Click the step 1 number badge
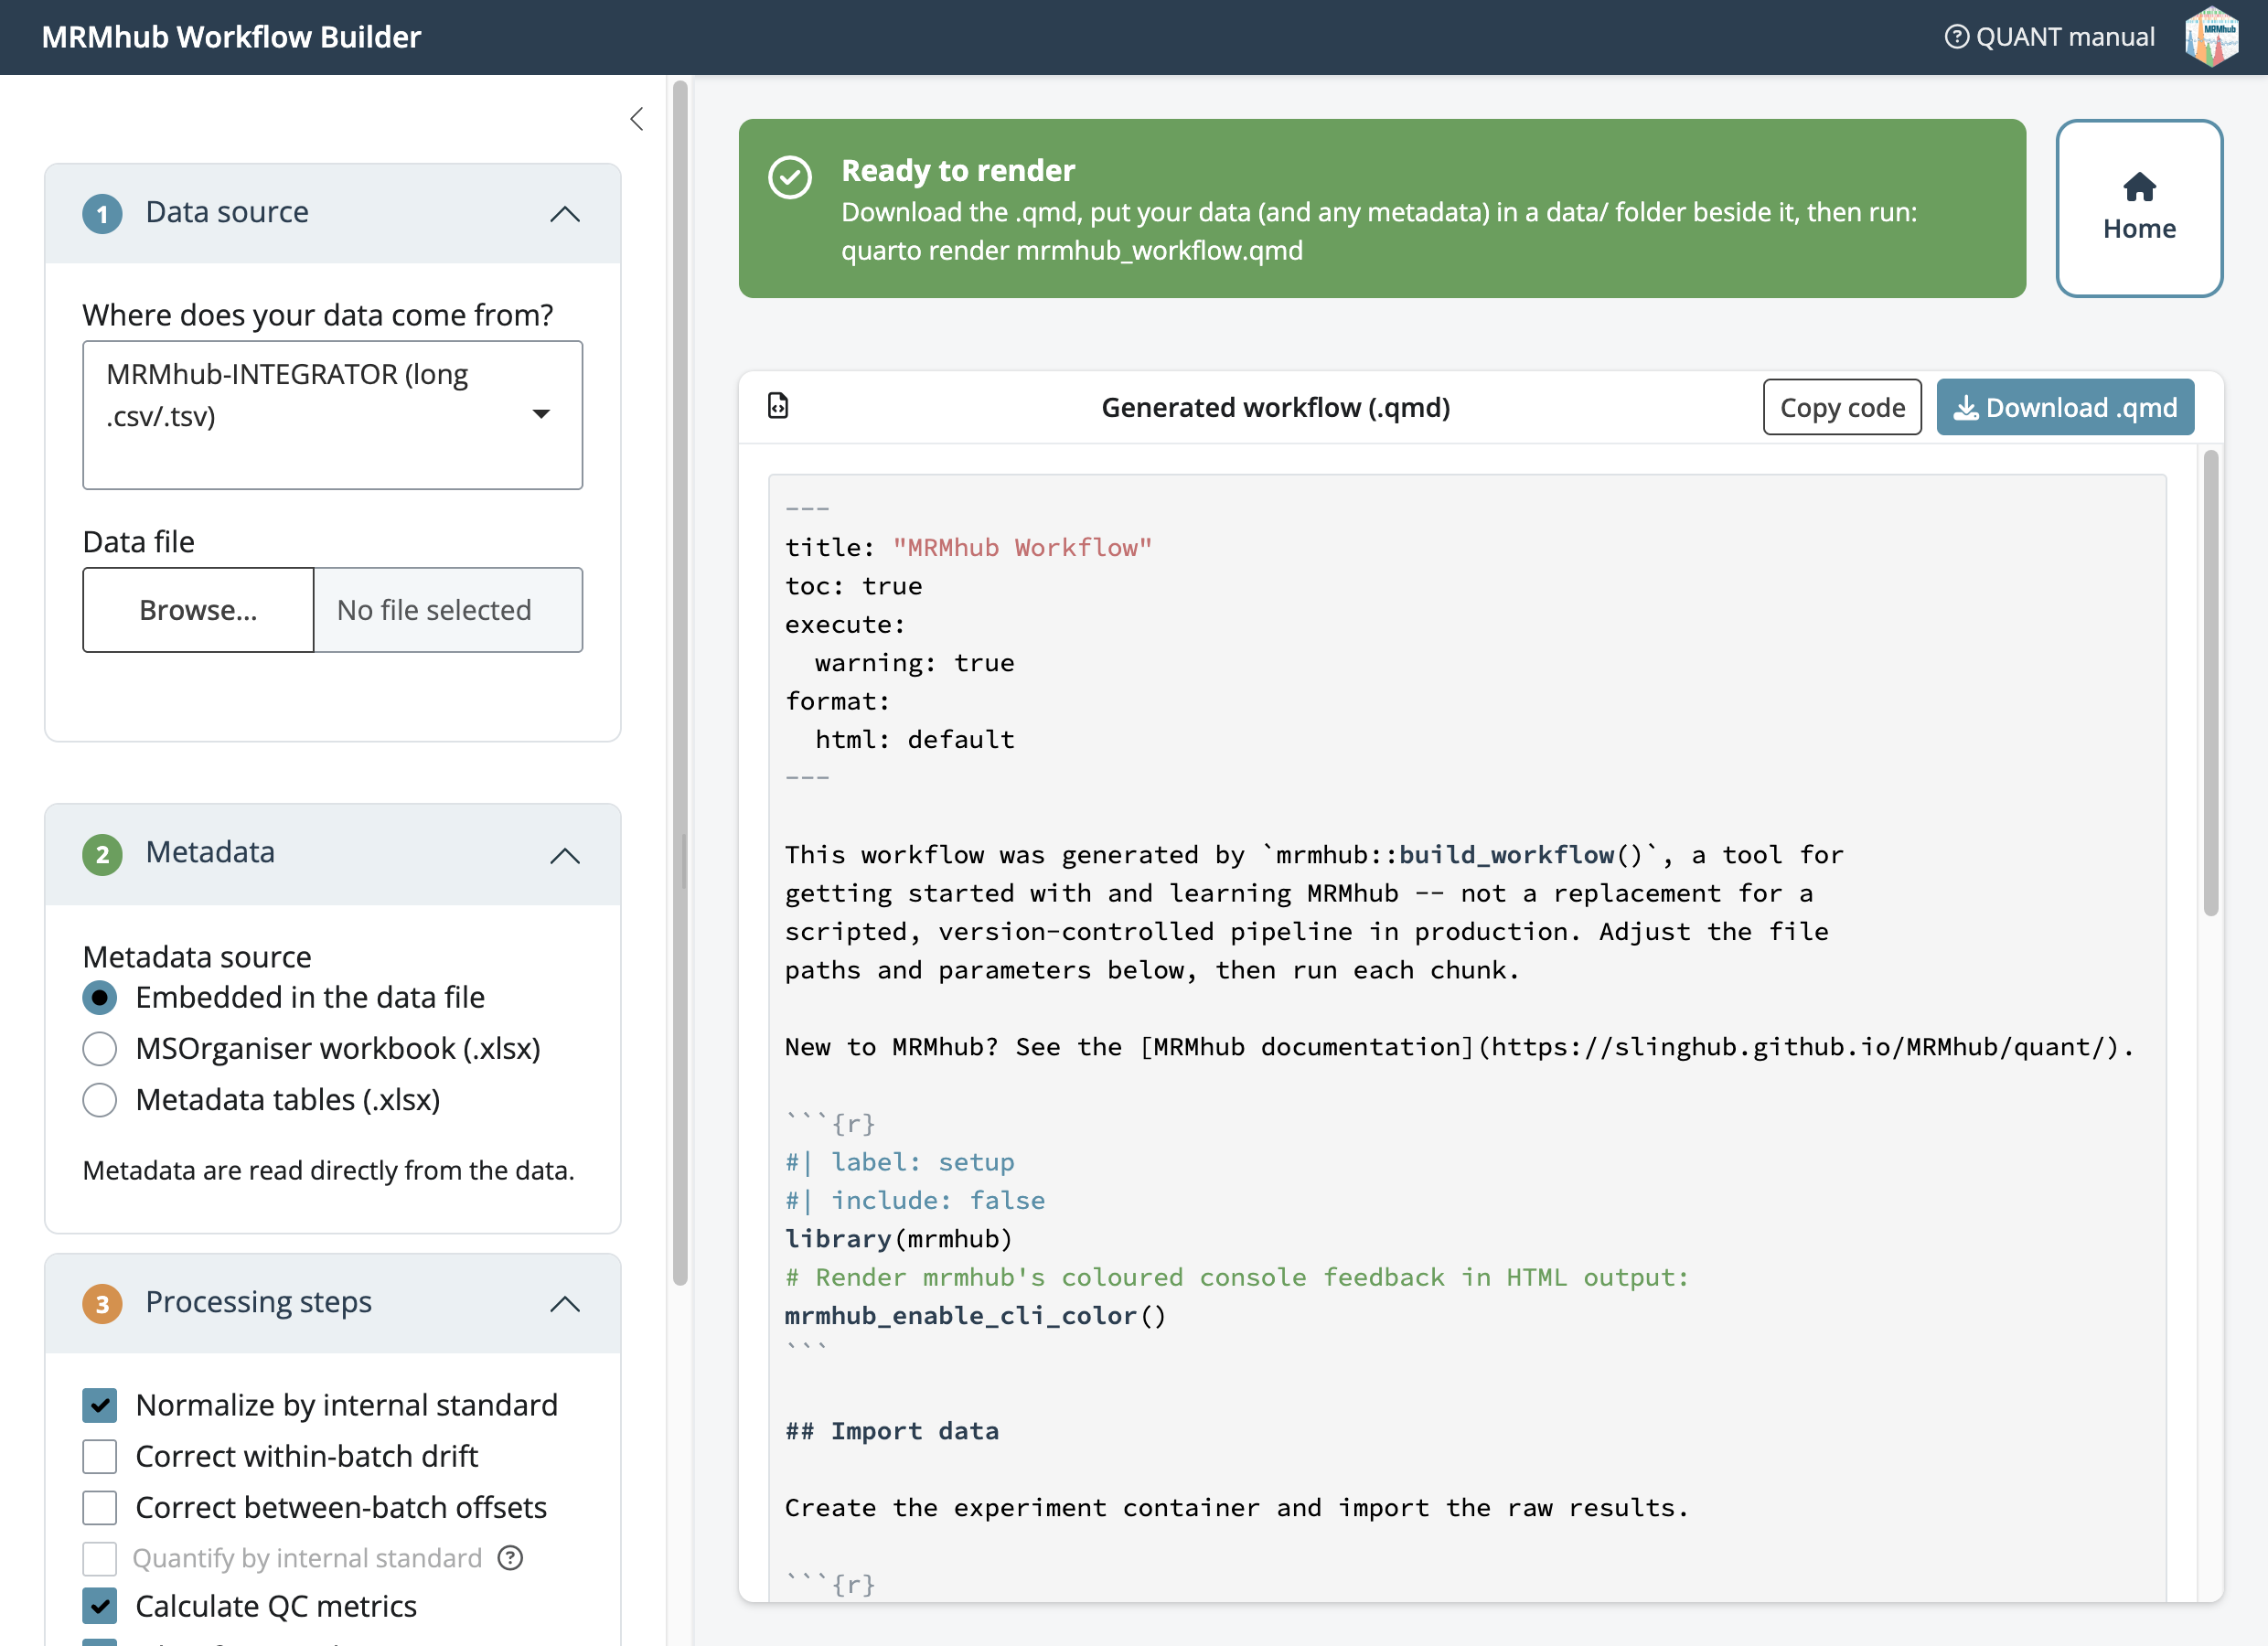Image resolution: width=2268 pixels, height=1646 pixels. pos(102,214)
